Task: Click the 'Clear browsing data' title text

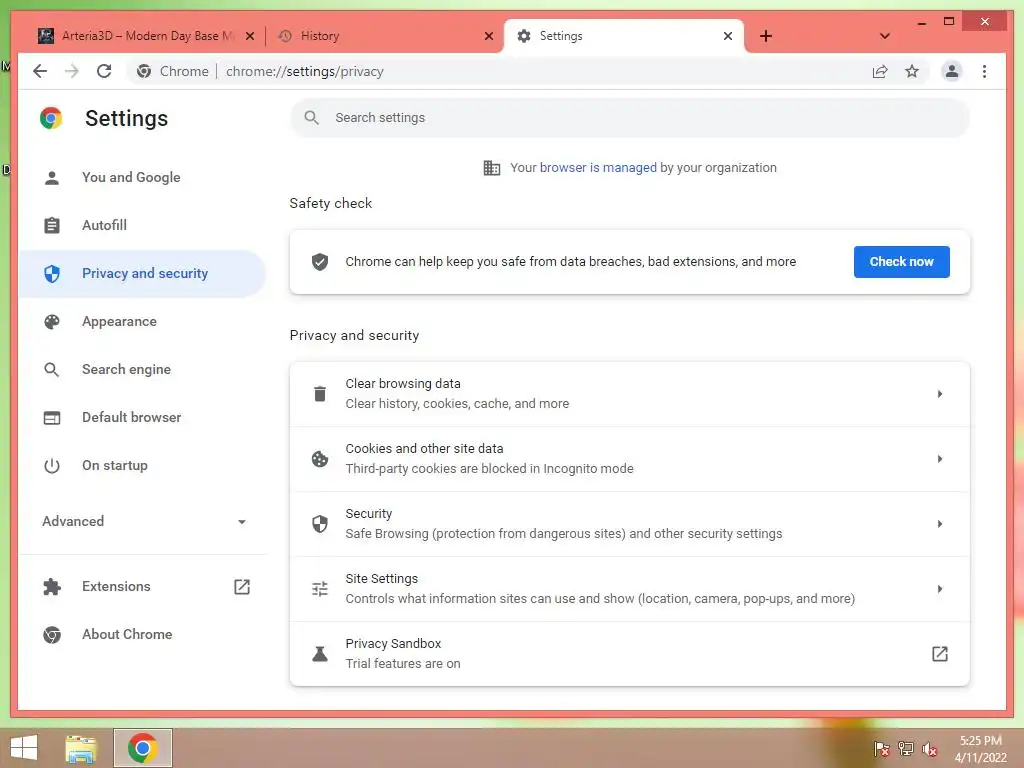Action: (403, 384)
